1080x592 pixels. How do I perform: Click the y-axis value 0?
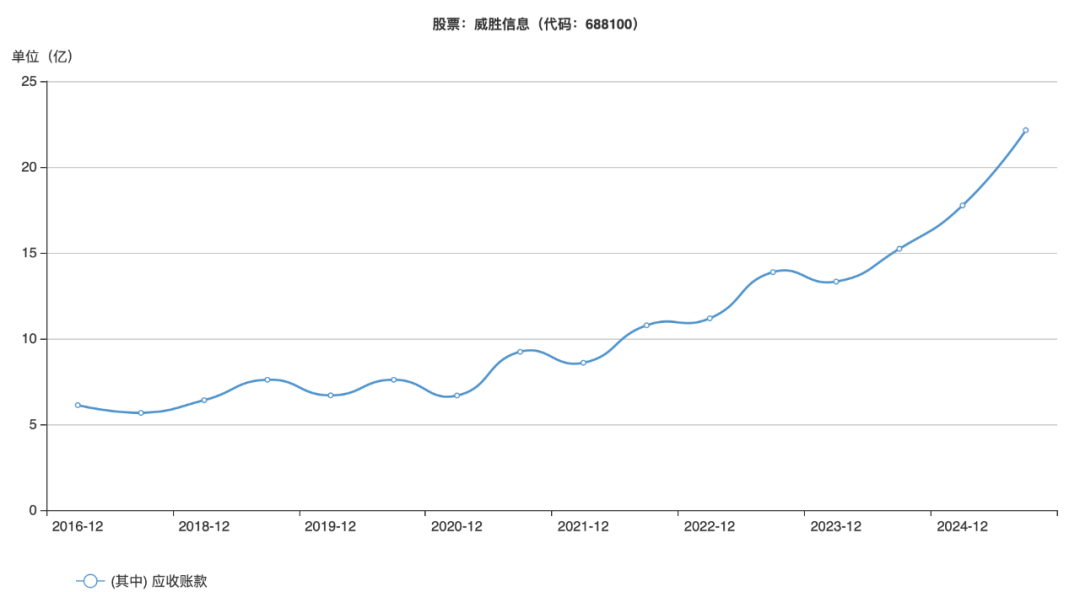33,511
